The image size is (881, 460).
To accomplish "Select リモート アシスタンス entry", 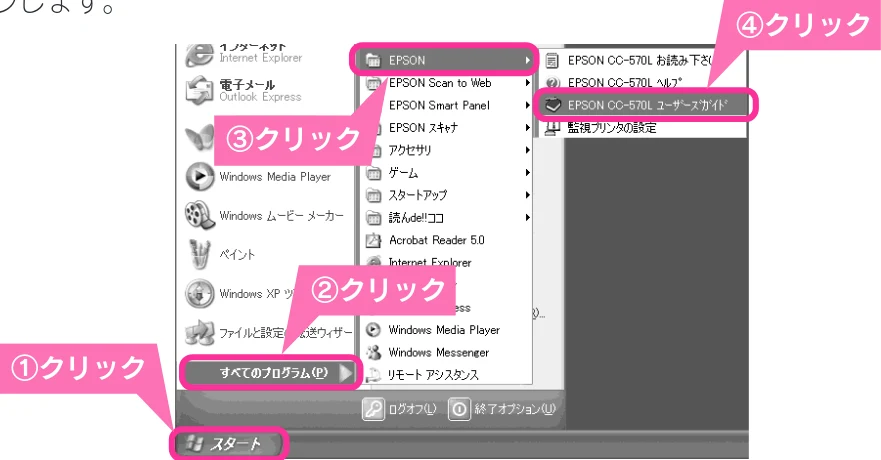I will (448, 375).
